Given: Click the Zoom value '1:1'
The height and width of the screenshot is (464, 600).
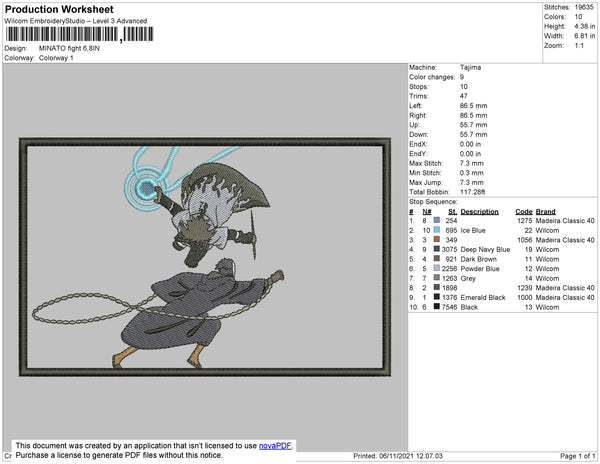Looking at the screenshot, I should pyautogui.click(x=579, y=46).
